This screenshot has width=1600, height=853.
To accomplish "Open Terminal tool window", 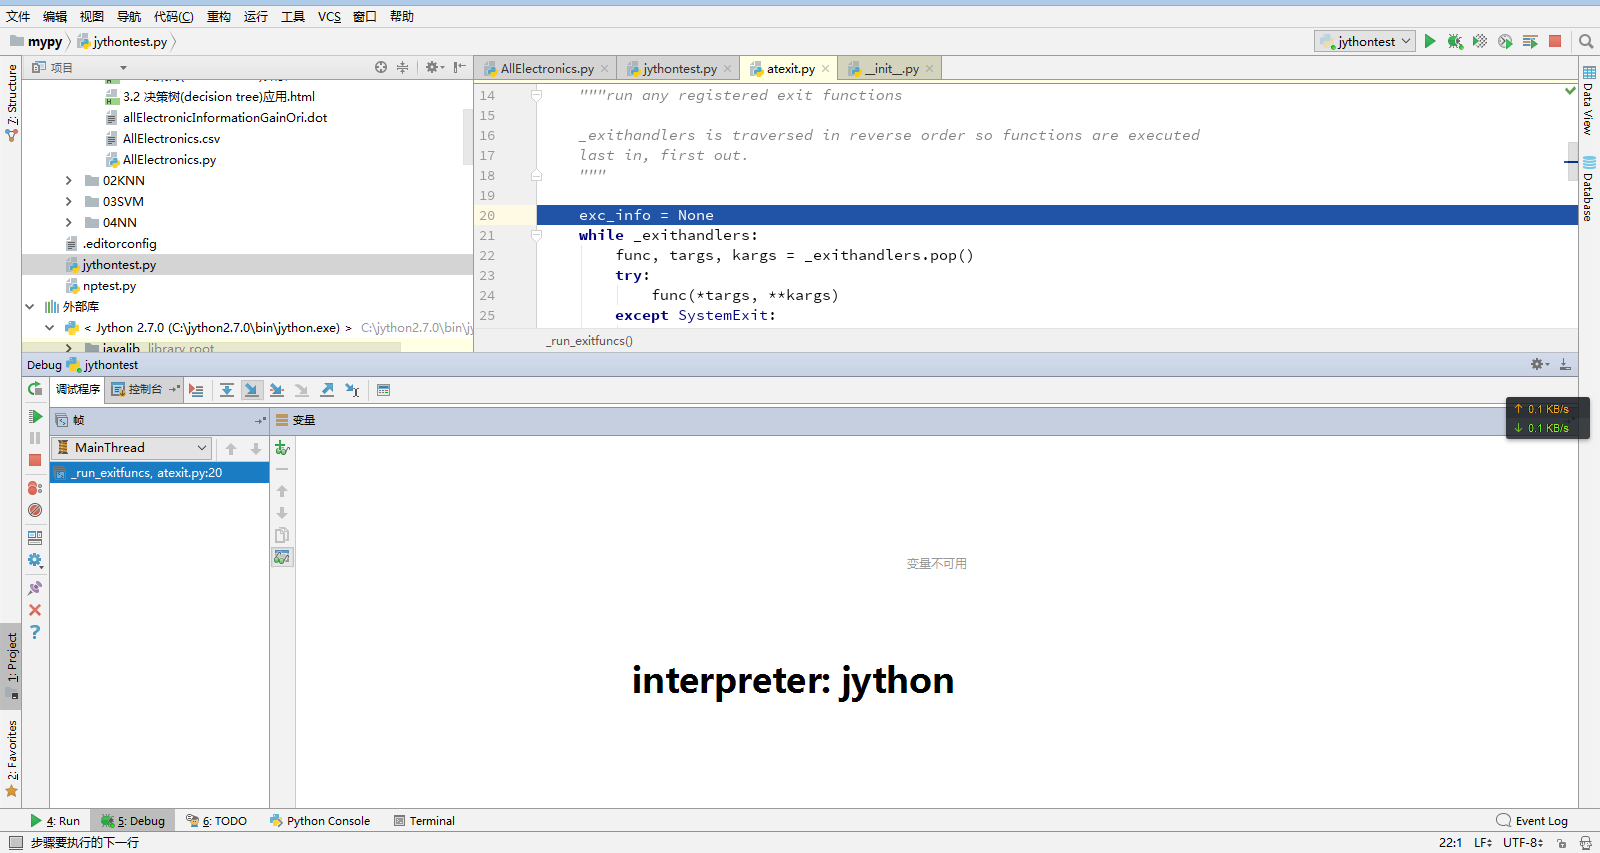I will 424,821.
